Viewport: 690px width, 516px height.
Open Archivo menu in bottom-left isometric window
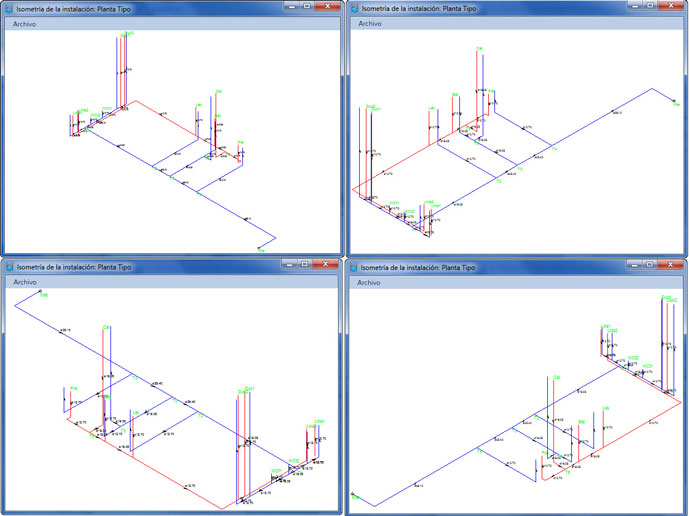(25, 282)
